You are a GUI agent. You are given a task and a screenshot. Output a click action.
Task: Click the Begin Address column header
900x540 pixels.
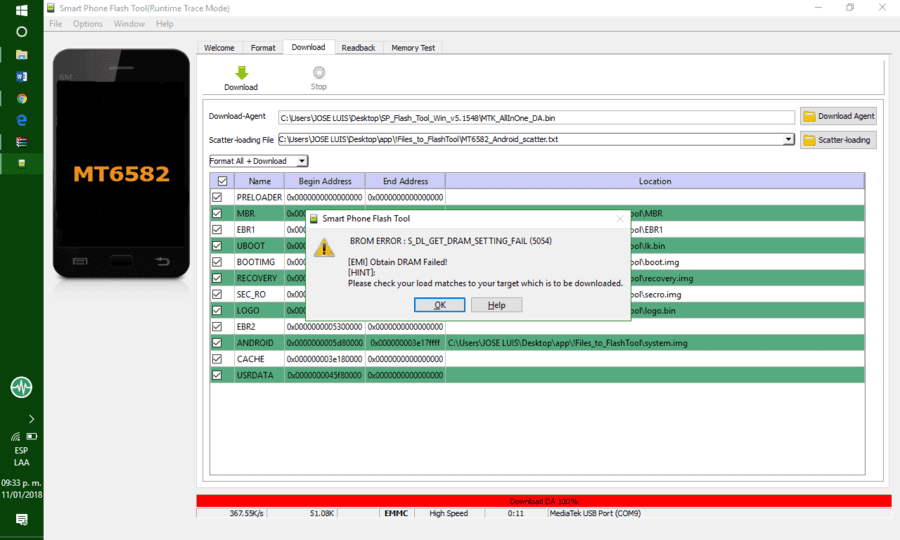point(325,181)
